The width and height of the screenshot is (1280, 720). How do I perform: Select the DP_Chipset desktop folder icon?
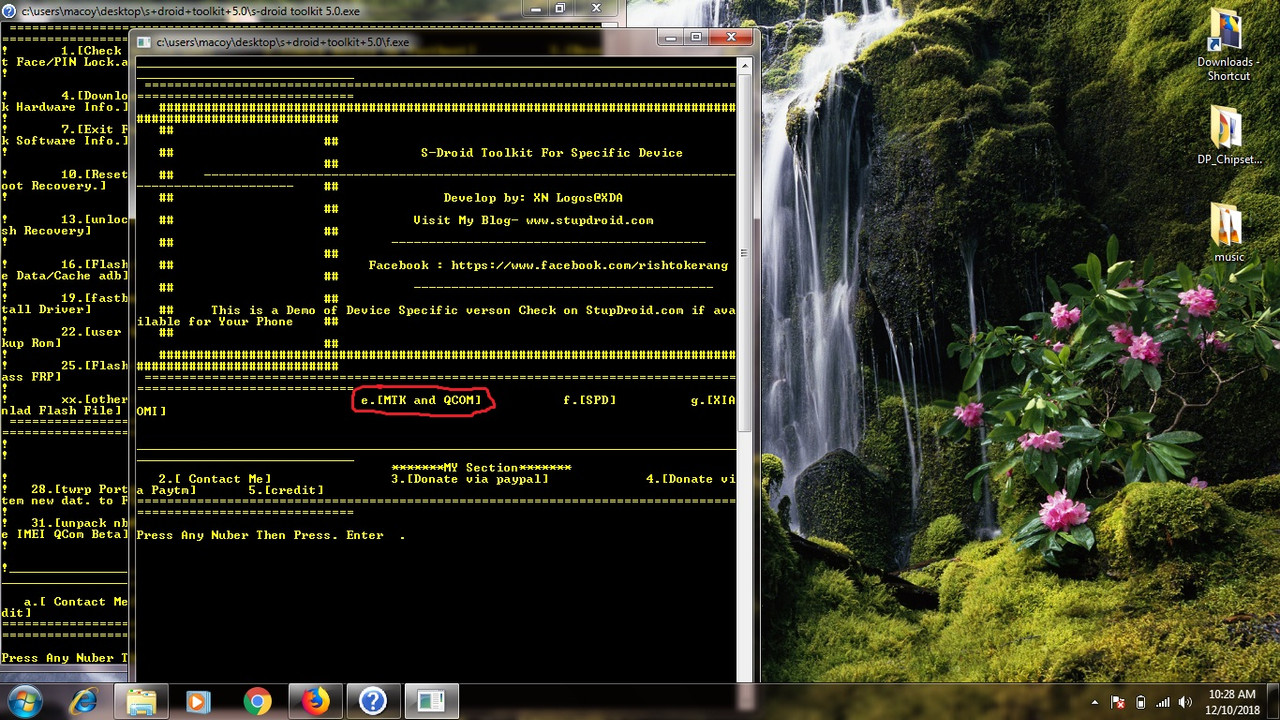(1229, 136)
